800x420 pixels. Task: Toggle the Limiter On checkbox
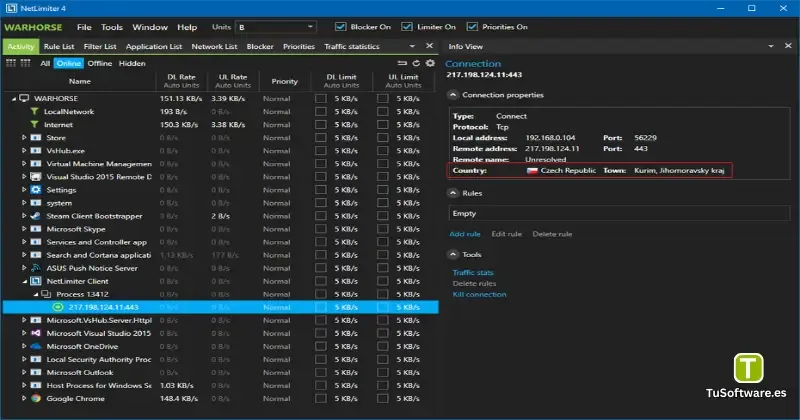pos(407,27)
